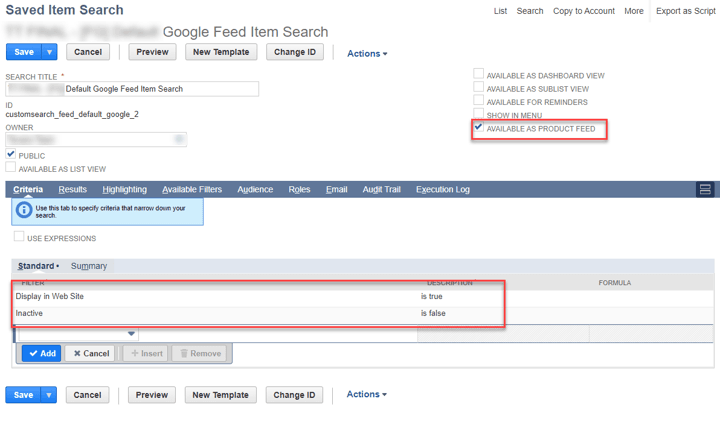
Task: Enable Use Expressions checkbox
Action: (x=19, y=236)
